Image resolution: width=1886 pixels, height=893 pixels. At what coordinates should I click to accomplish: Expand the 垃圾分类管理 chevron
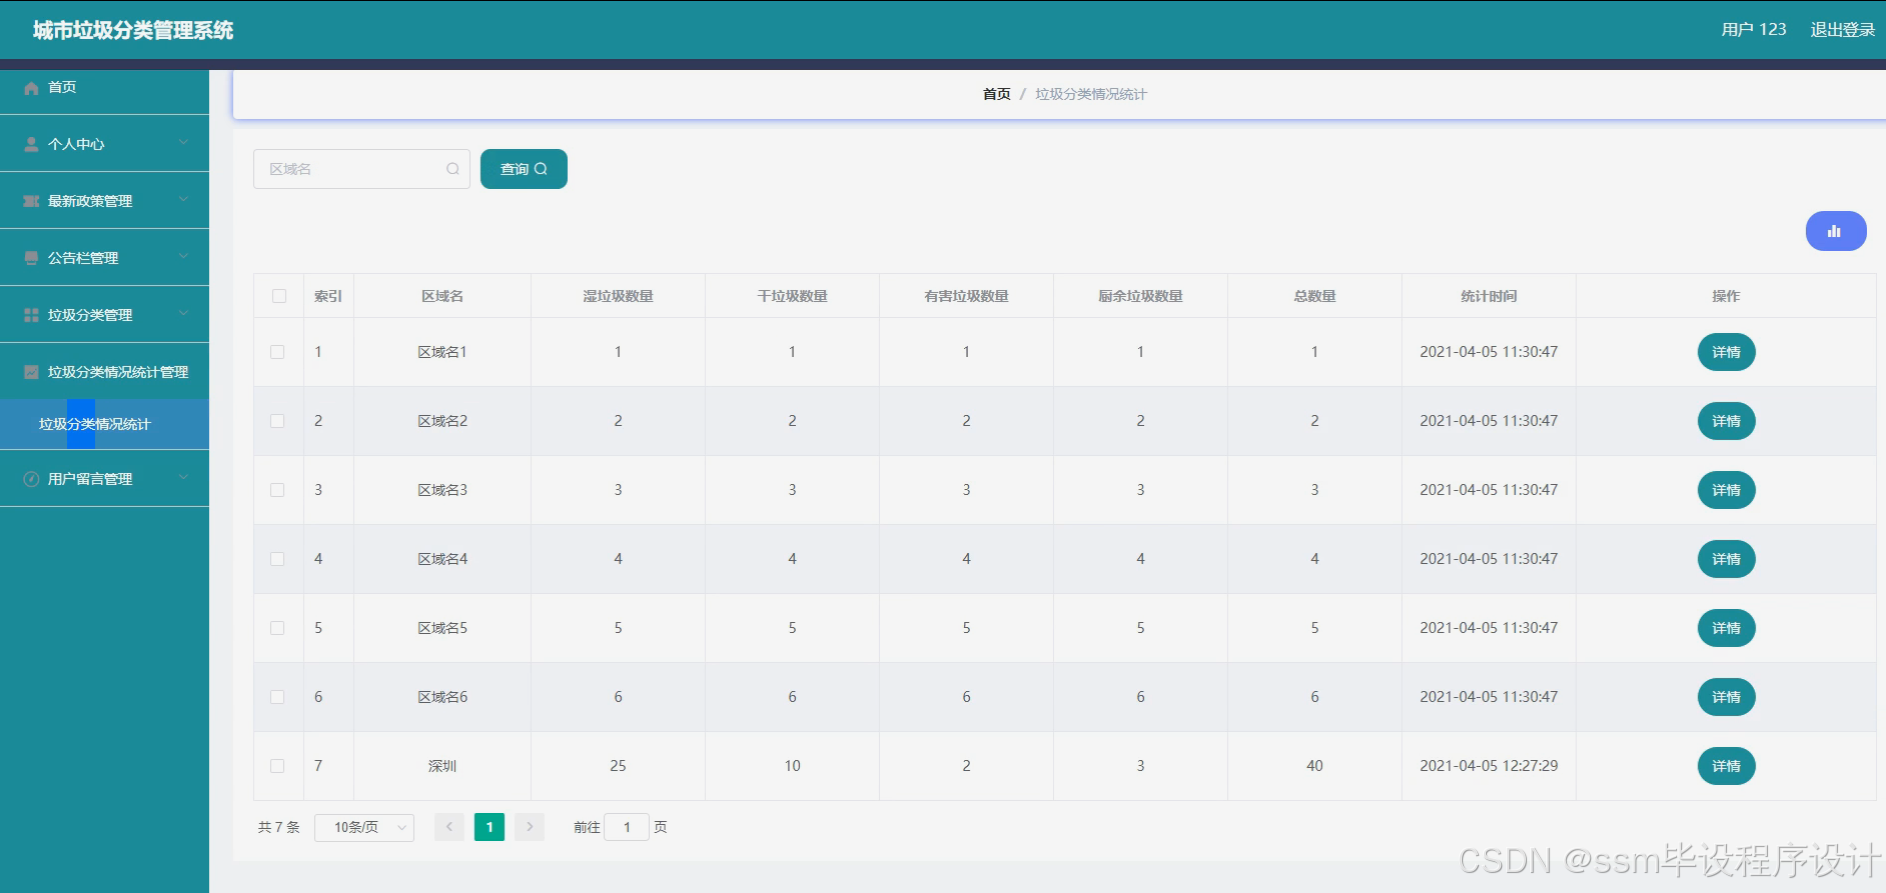click(x=184, y=314)
